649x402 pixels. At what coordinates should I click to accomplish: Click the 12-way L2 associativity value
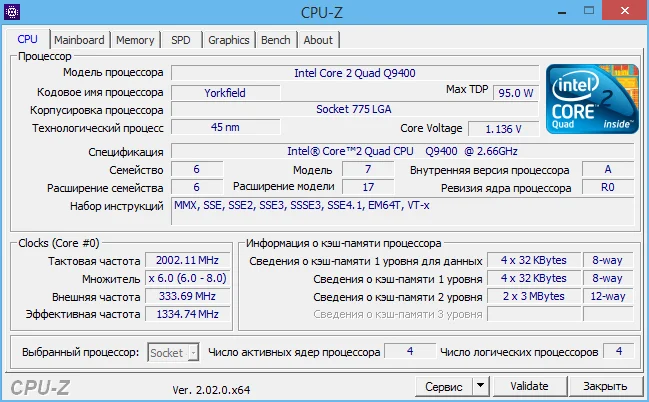(608, 296)
